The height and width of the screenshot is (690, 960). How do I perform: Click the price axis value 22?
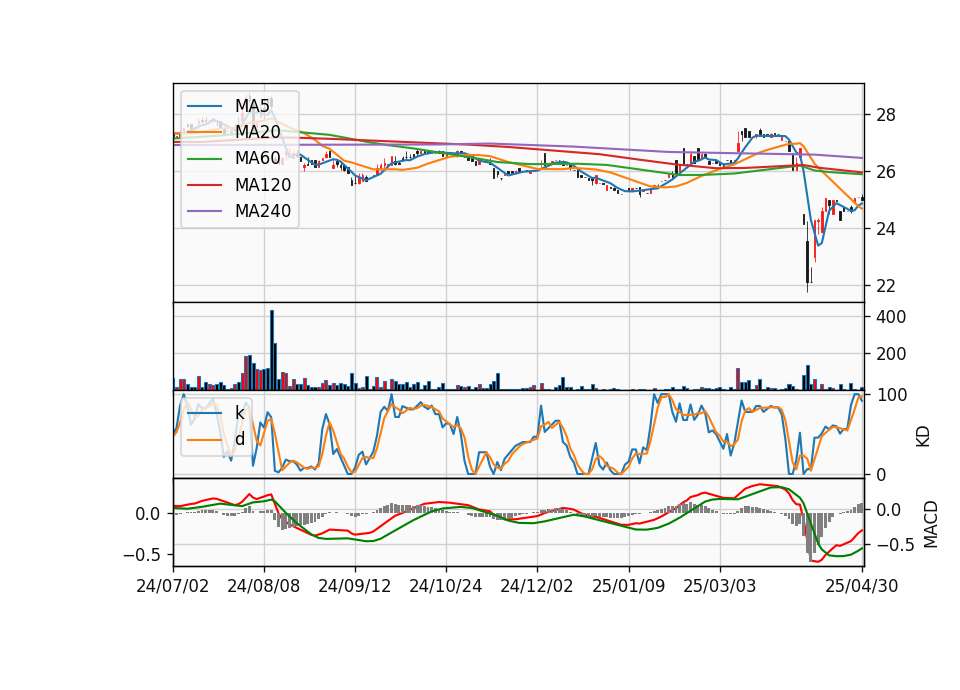(x=885, y=285)
